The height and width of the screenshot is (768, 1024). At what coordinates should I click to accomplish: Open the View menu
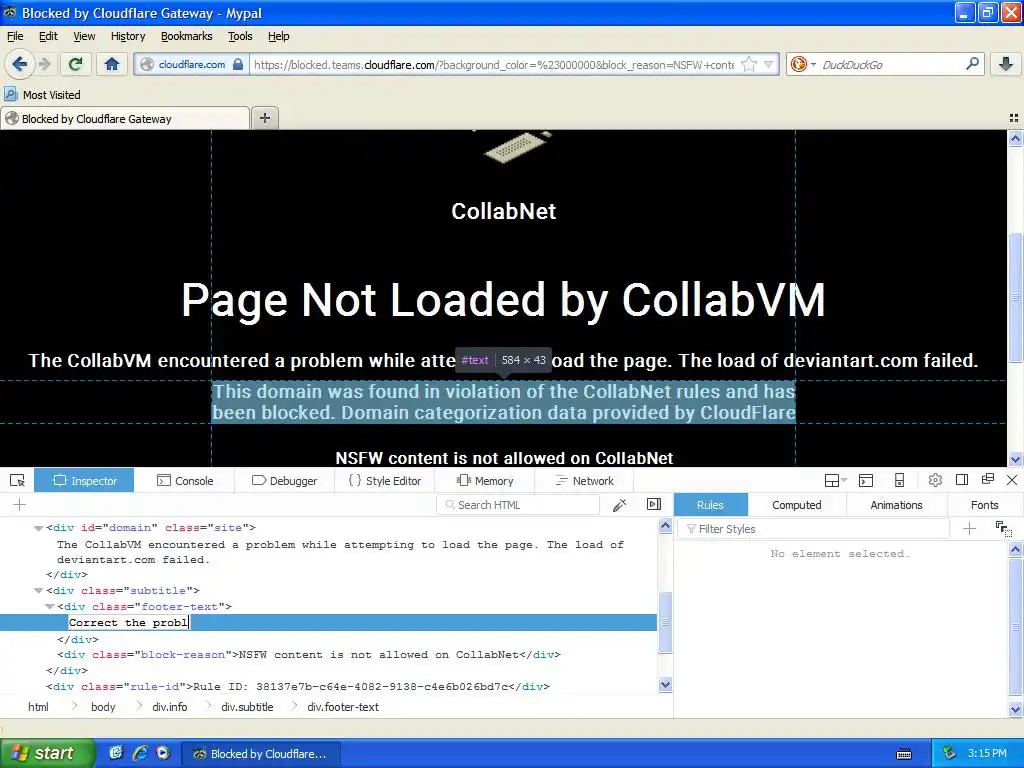coord(84,36)
